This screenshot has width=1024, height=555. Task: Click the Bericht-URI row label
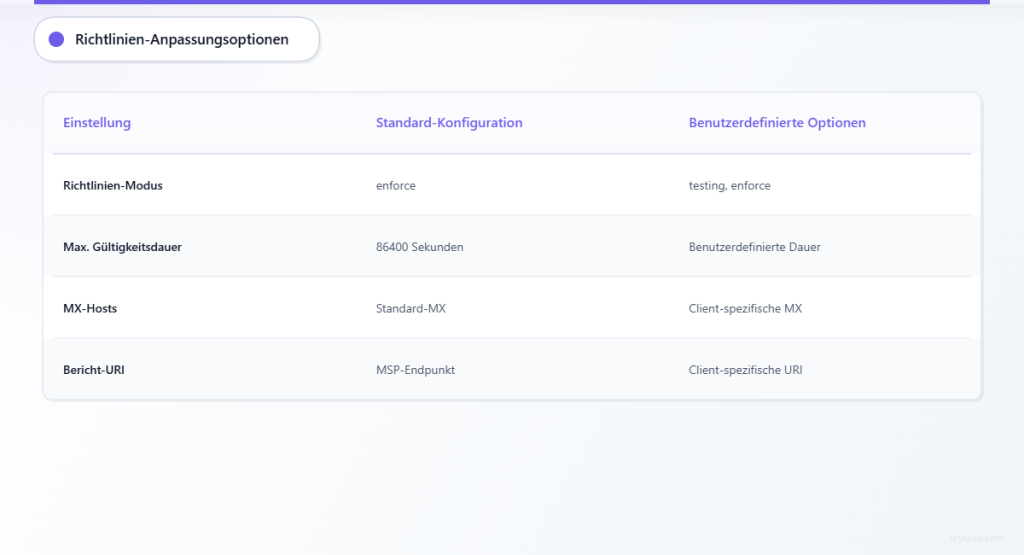click(x=94, y=370)
